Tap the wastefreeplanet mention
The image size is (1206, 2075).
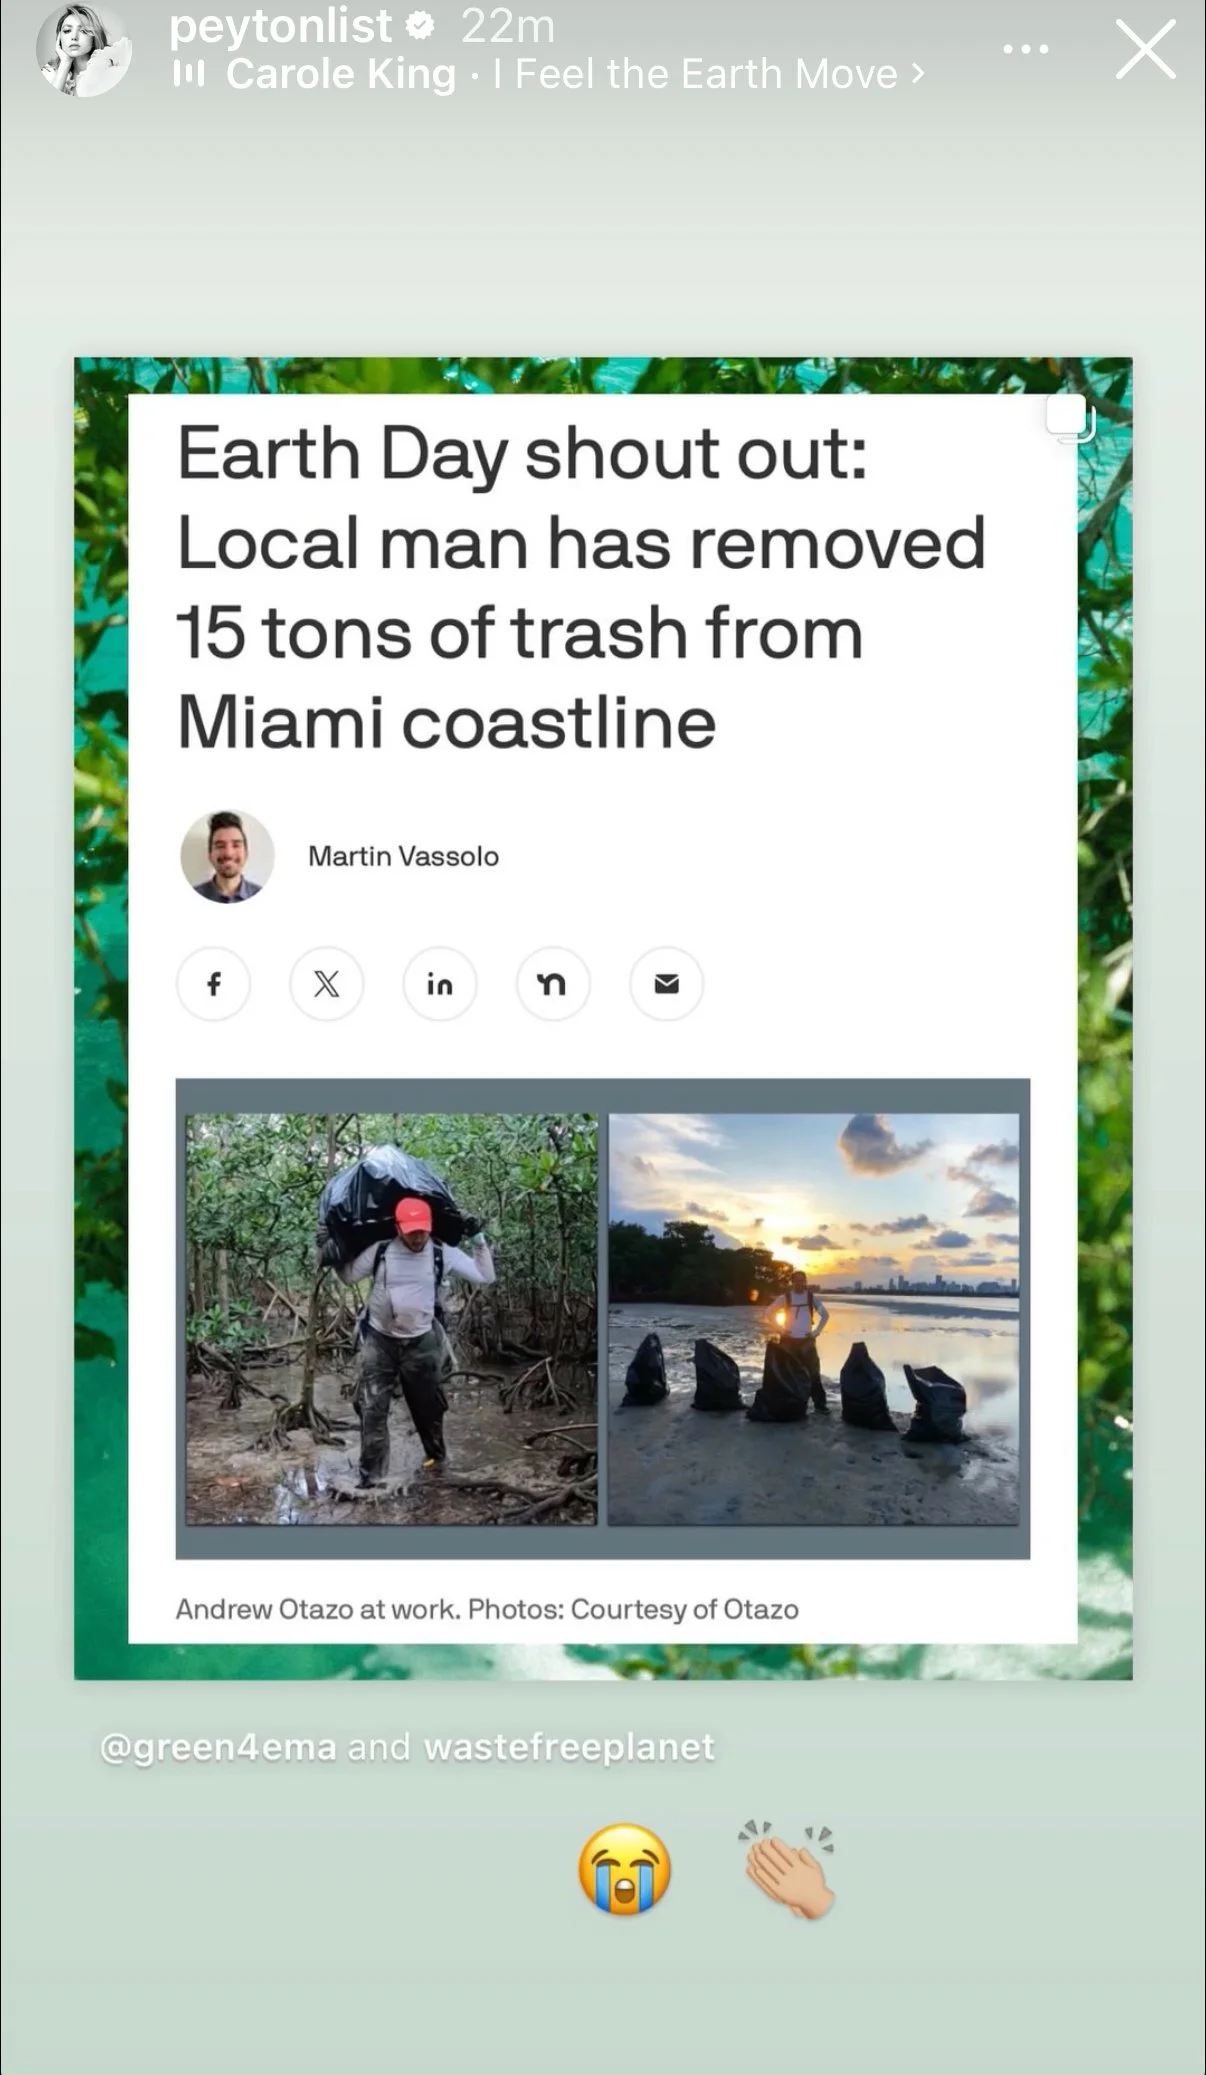[569, 1747]
